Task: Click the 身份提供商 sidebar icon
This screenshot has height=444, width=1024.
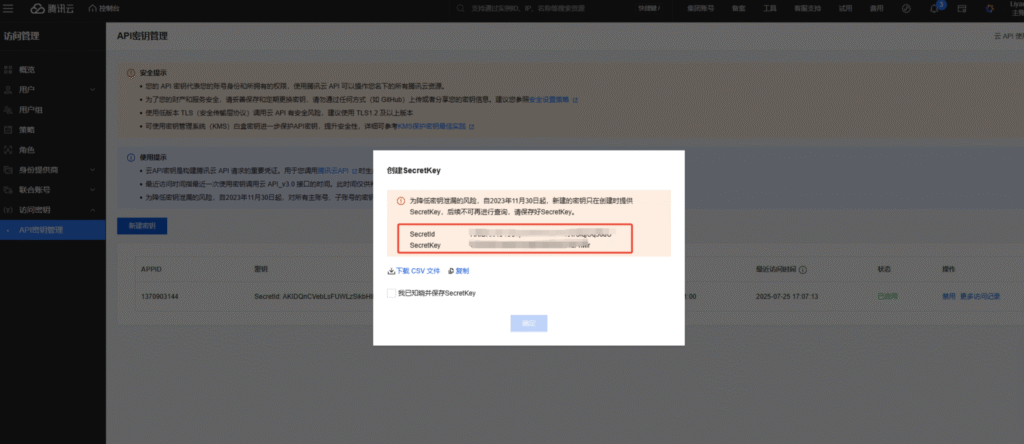Action: [x=8, y=170]
